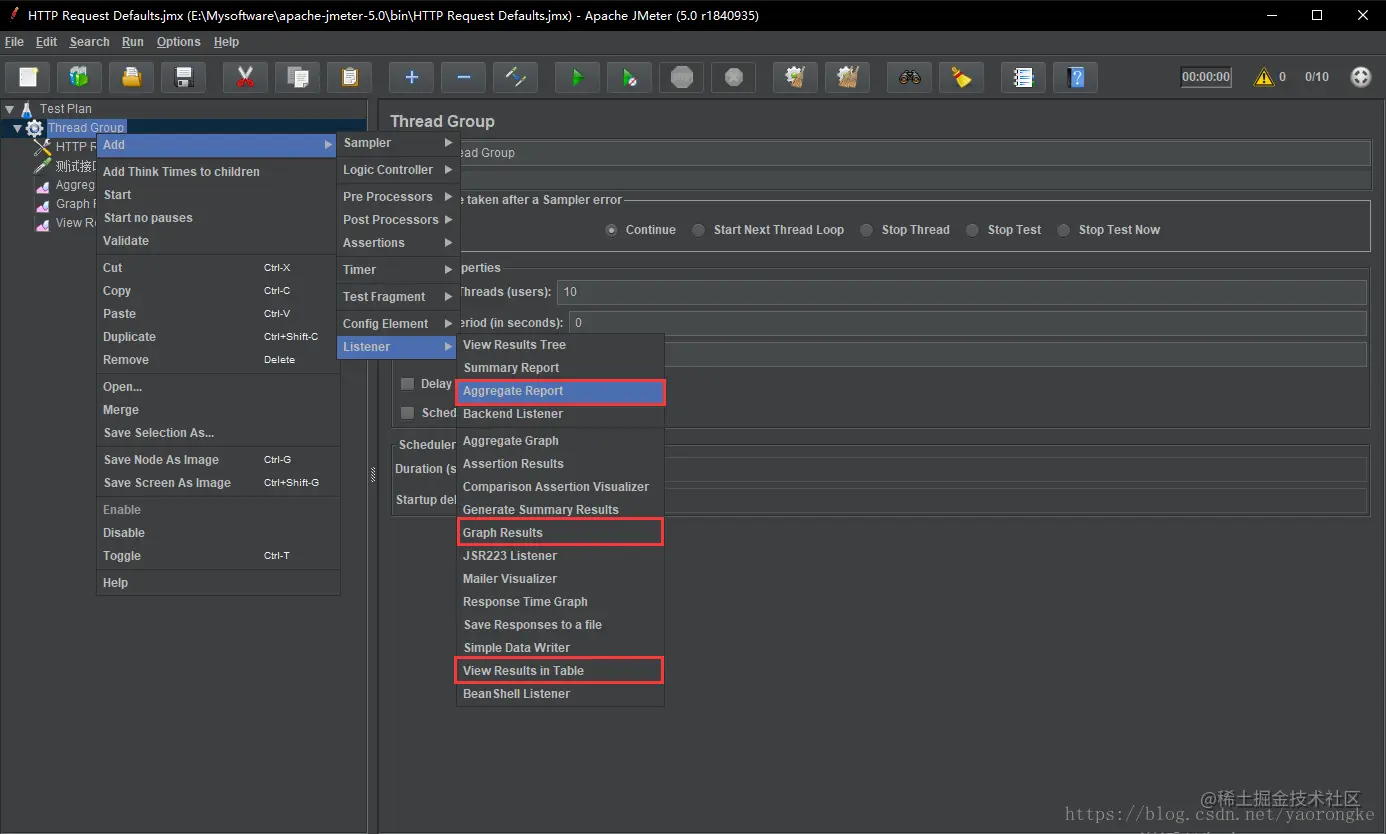Image resolution: width=1386 pixels, height=834 pixels.
Task: Click the minus Collapse All toolbar icon
Action: 463,77
